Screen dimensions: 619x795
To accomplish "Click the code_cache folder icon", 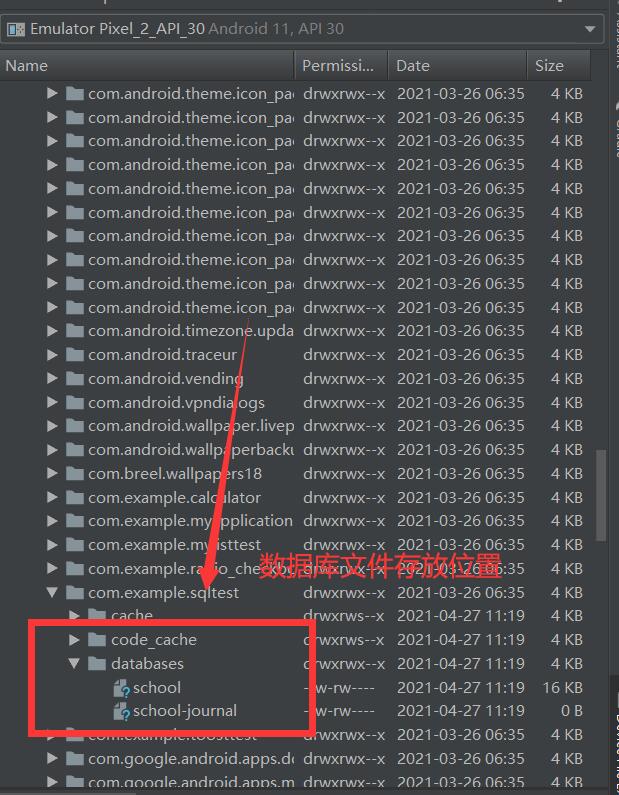I will (x=97, y=640).
